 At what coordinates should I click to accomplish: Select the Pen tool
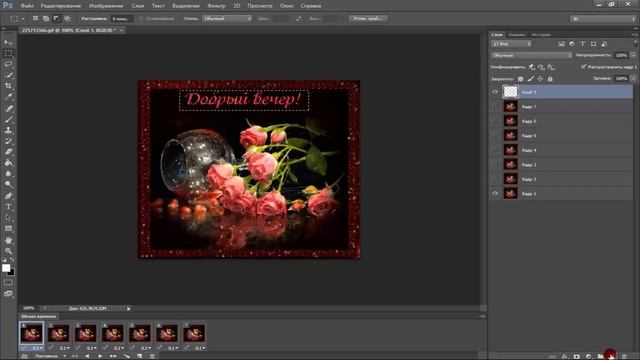[8, 196]
